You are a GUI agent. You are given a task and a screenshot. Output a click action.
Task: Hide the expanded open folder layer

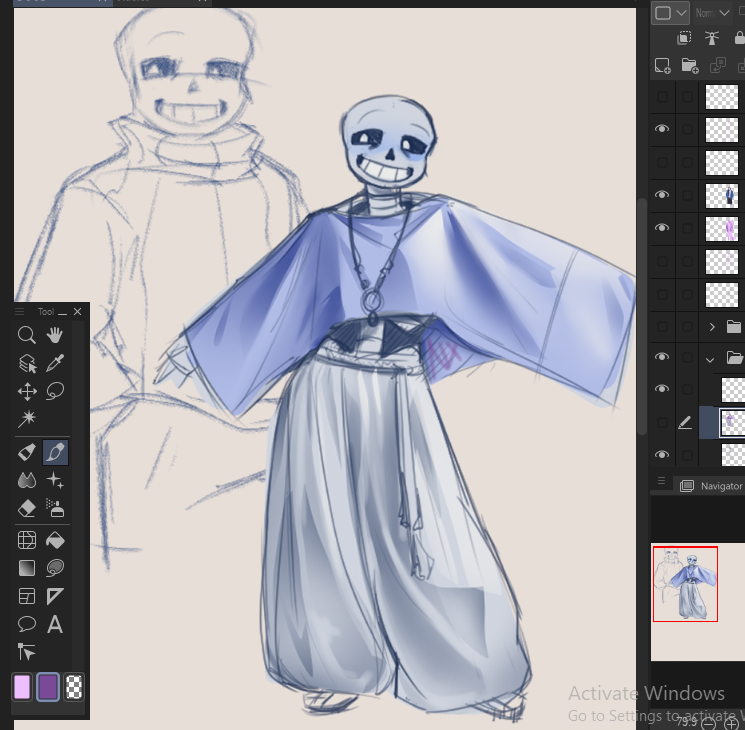[x=662, y=357]
